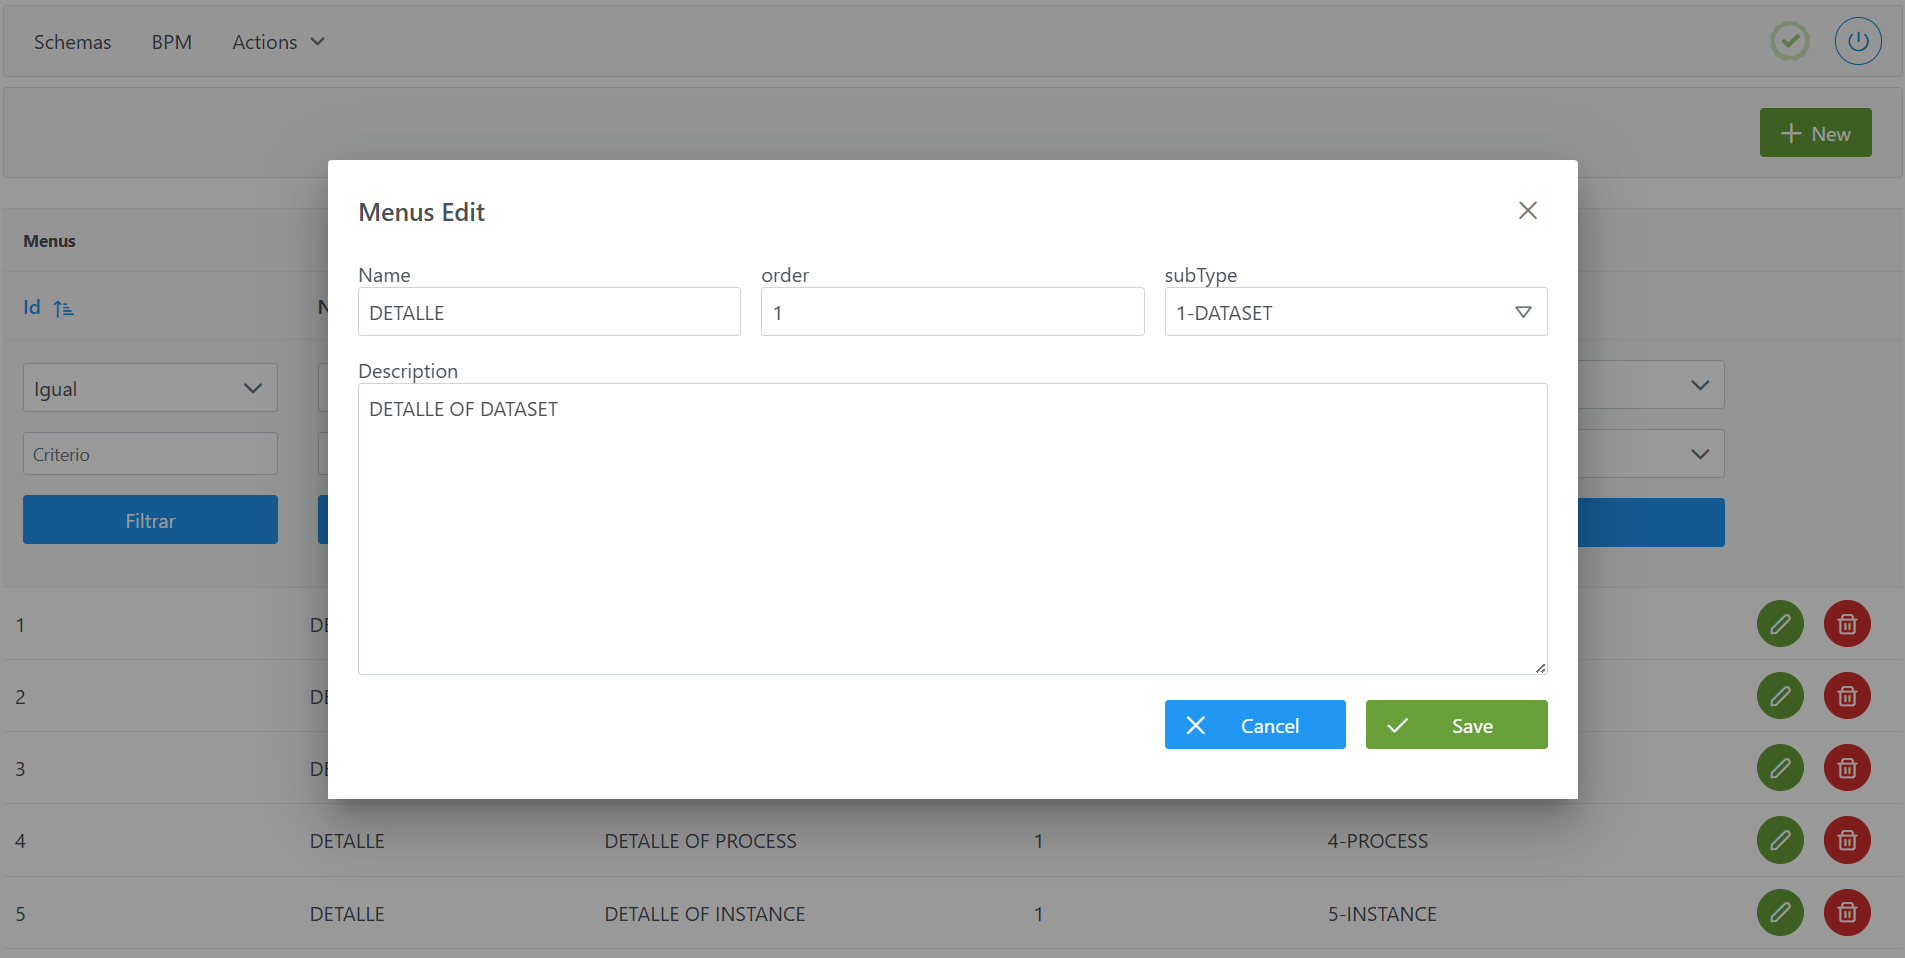Expand the Igual filter operator dropdown
The height and width of the screenshot is (958, 1905).
click(150, 388)
